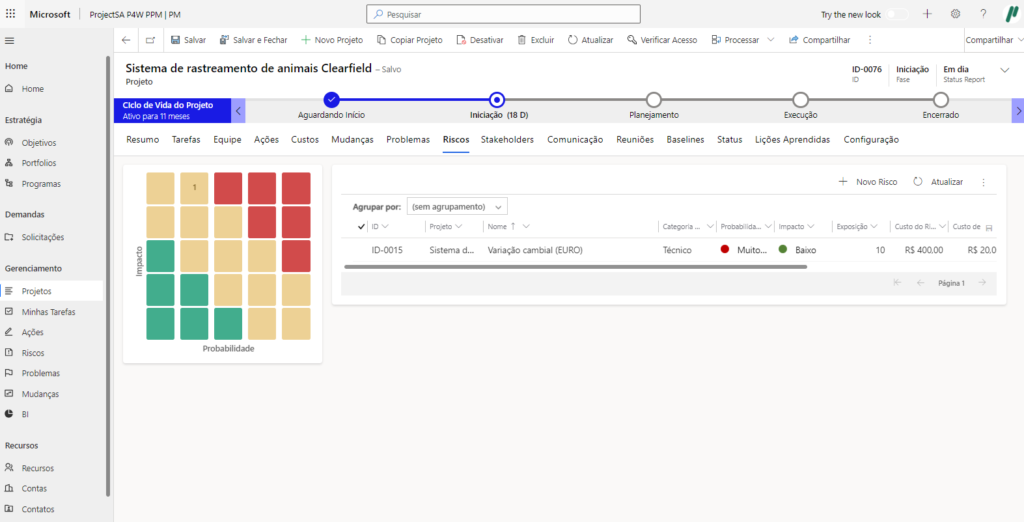This screenshot has height=522, width=1024.
Task: Click Excluir to delete project
Action: click(536, 40)
